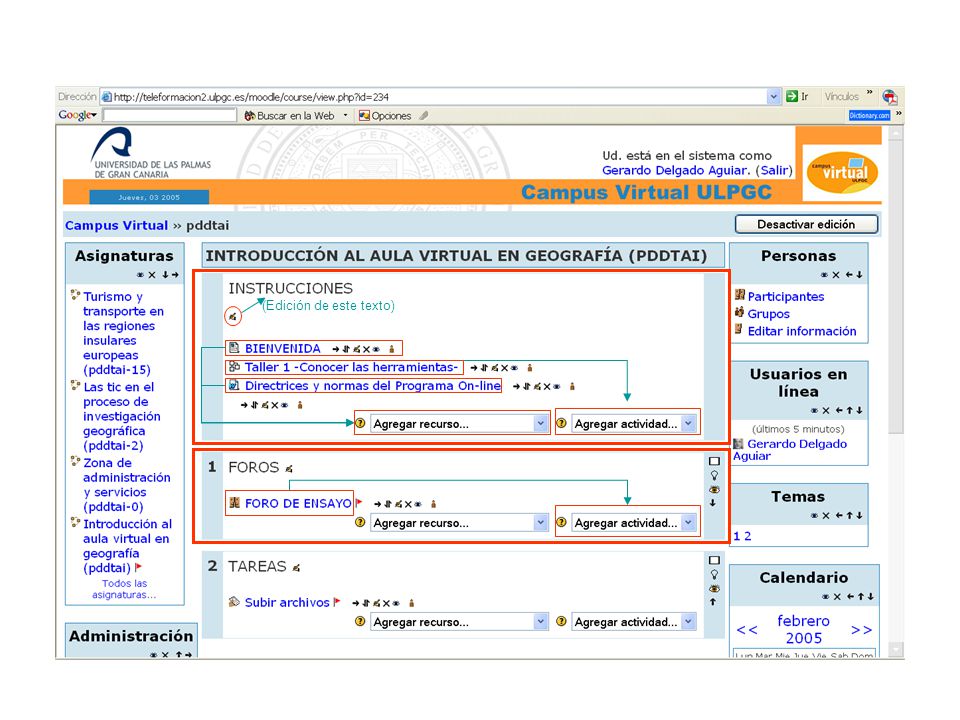
Task: Move Temas block up with arrow icon
Action: (x=850, y=516)
